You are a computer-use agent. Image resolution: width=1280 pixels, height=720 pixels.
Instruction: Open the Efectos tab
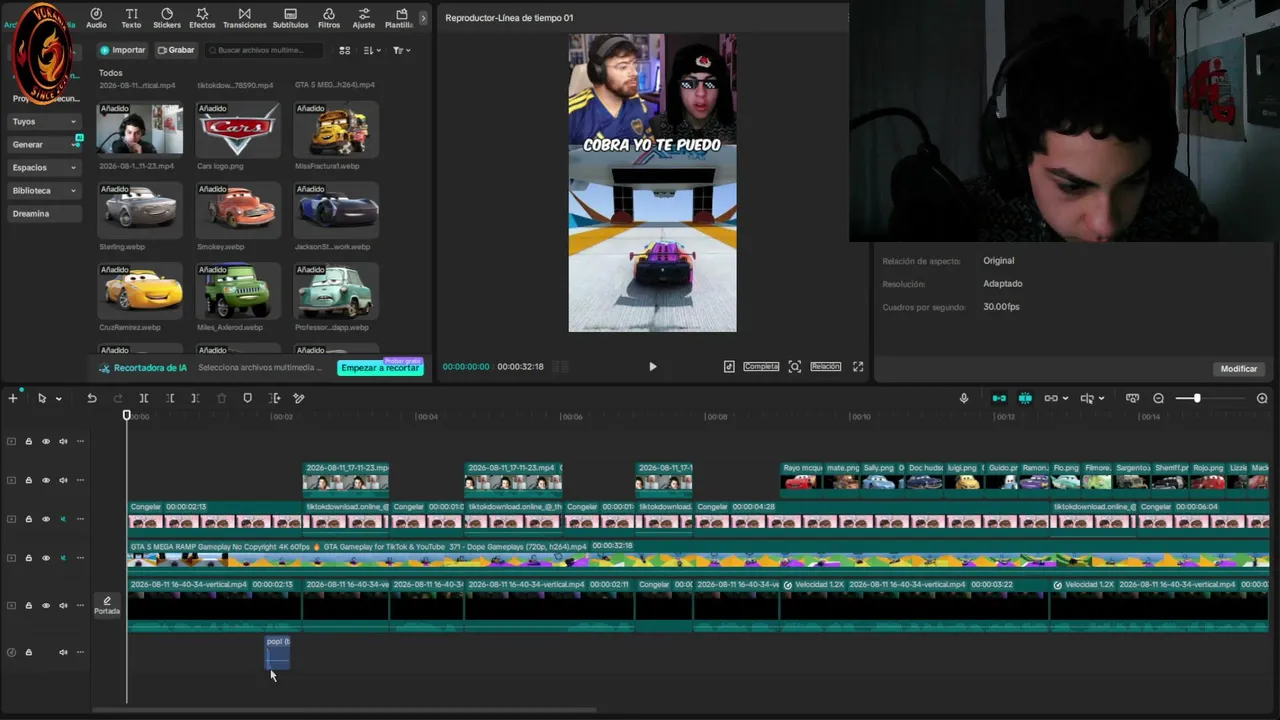202,18
